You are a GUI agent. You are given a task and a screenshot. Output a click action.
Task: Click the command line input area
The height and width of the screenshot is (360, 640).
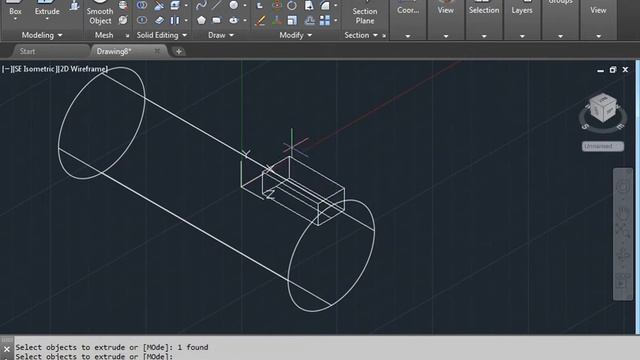[x=327, y=356]
